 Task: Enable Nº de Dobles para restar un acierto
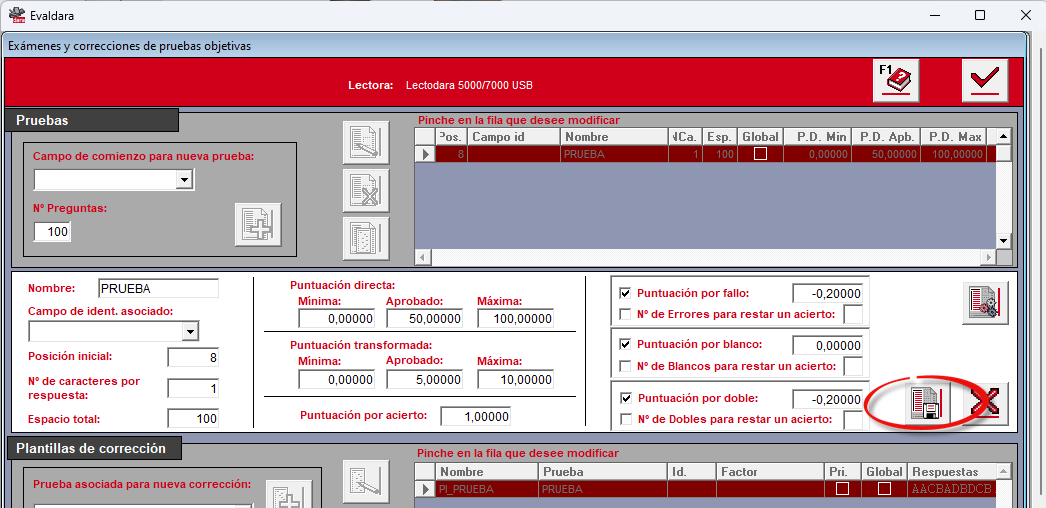626,419
